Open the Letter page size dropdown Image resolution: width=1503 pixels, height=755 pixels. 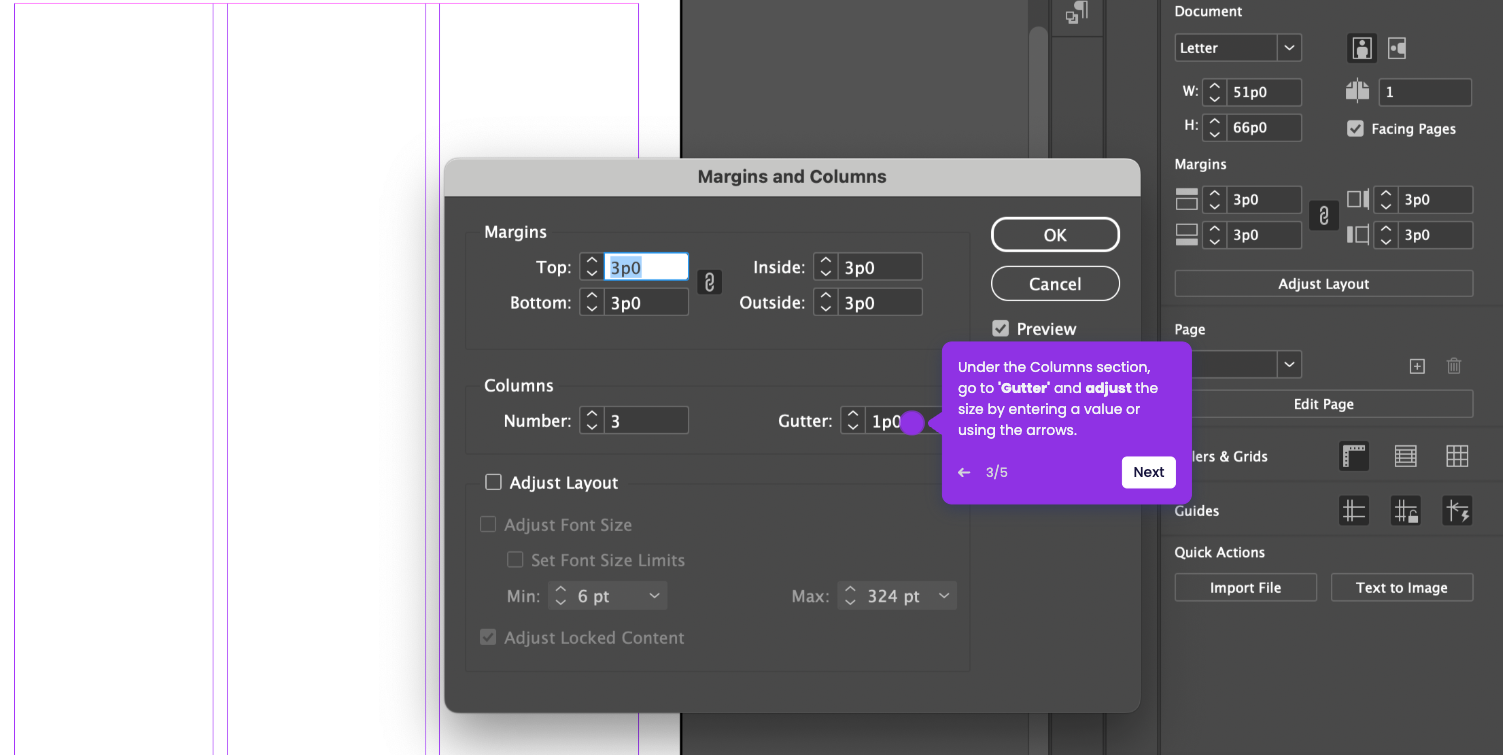1238,48
